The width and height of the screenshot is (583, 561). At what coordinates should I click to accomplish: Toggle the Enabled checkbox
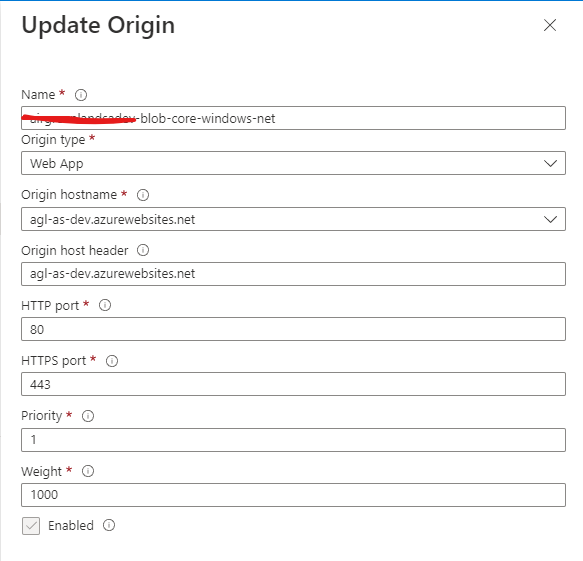click(31, 526)
